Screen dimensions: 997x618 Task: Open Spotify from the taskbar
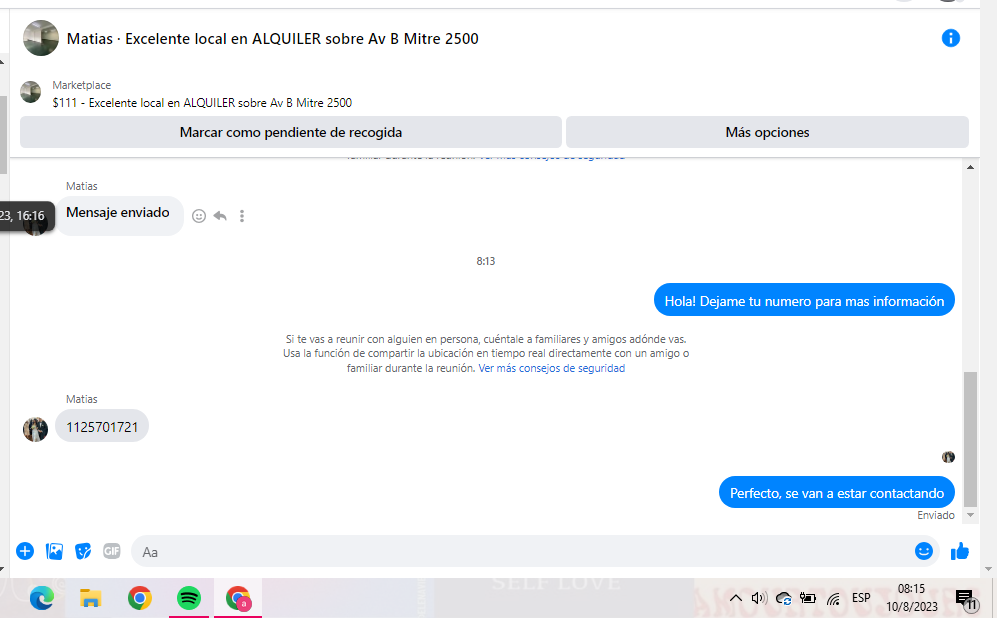[x=188, y=598]
